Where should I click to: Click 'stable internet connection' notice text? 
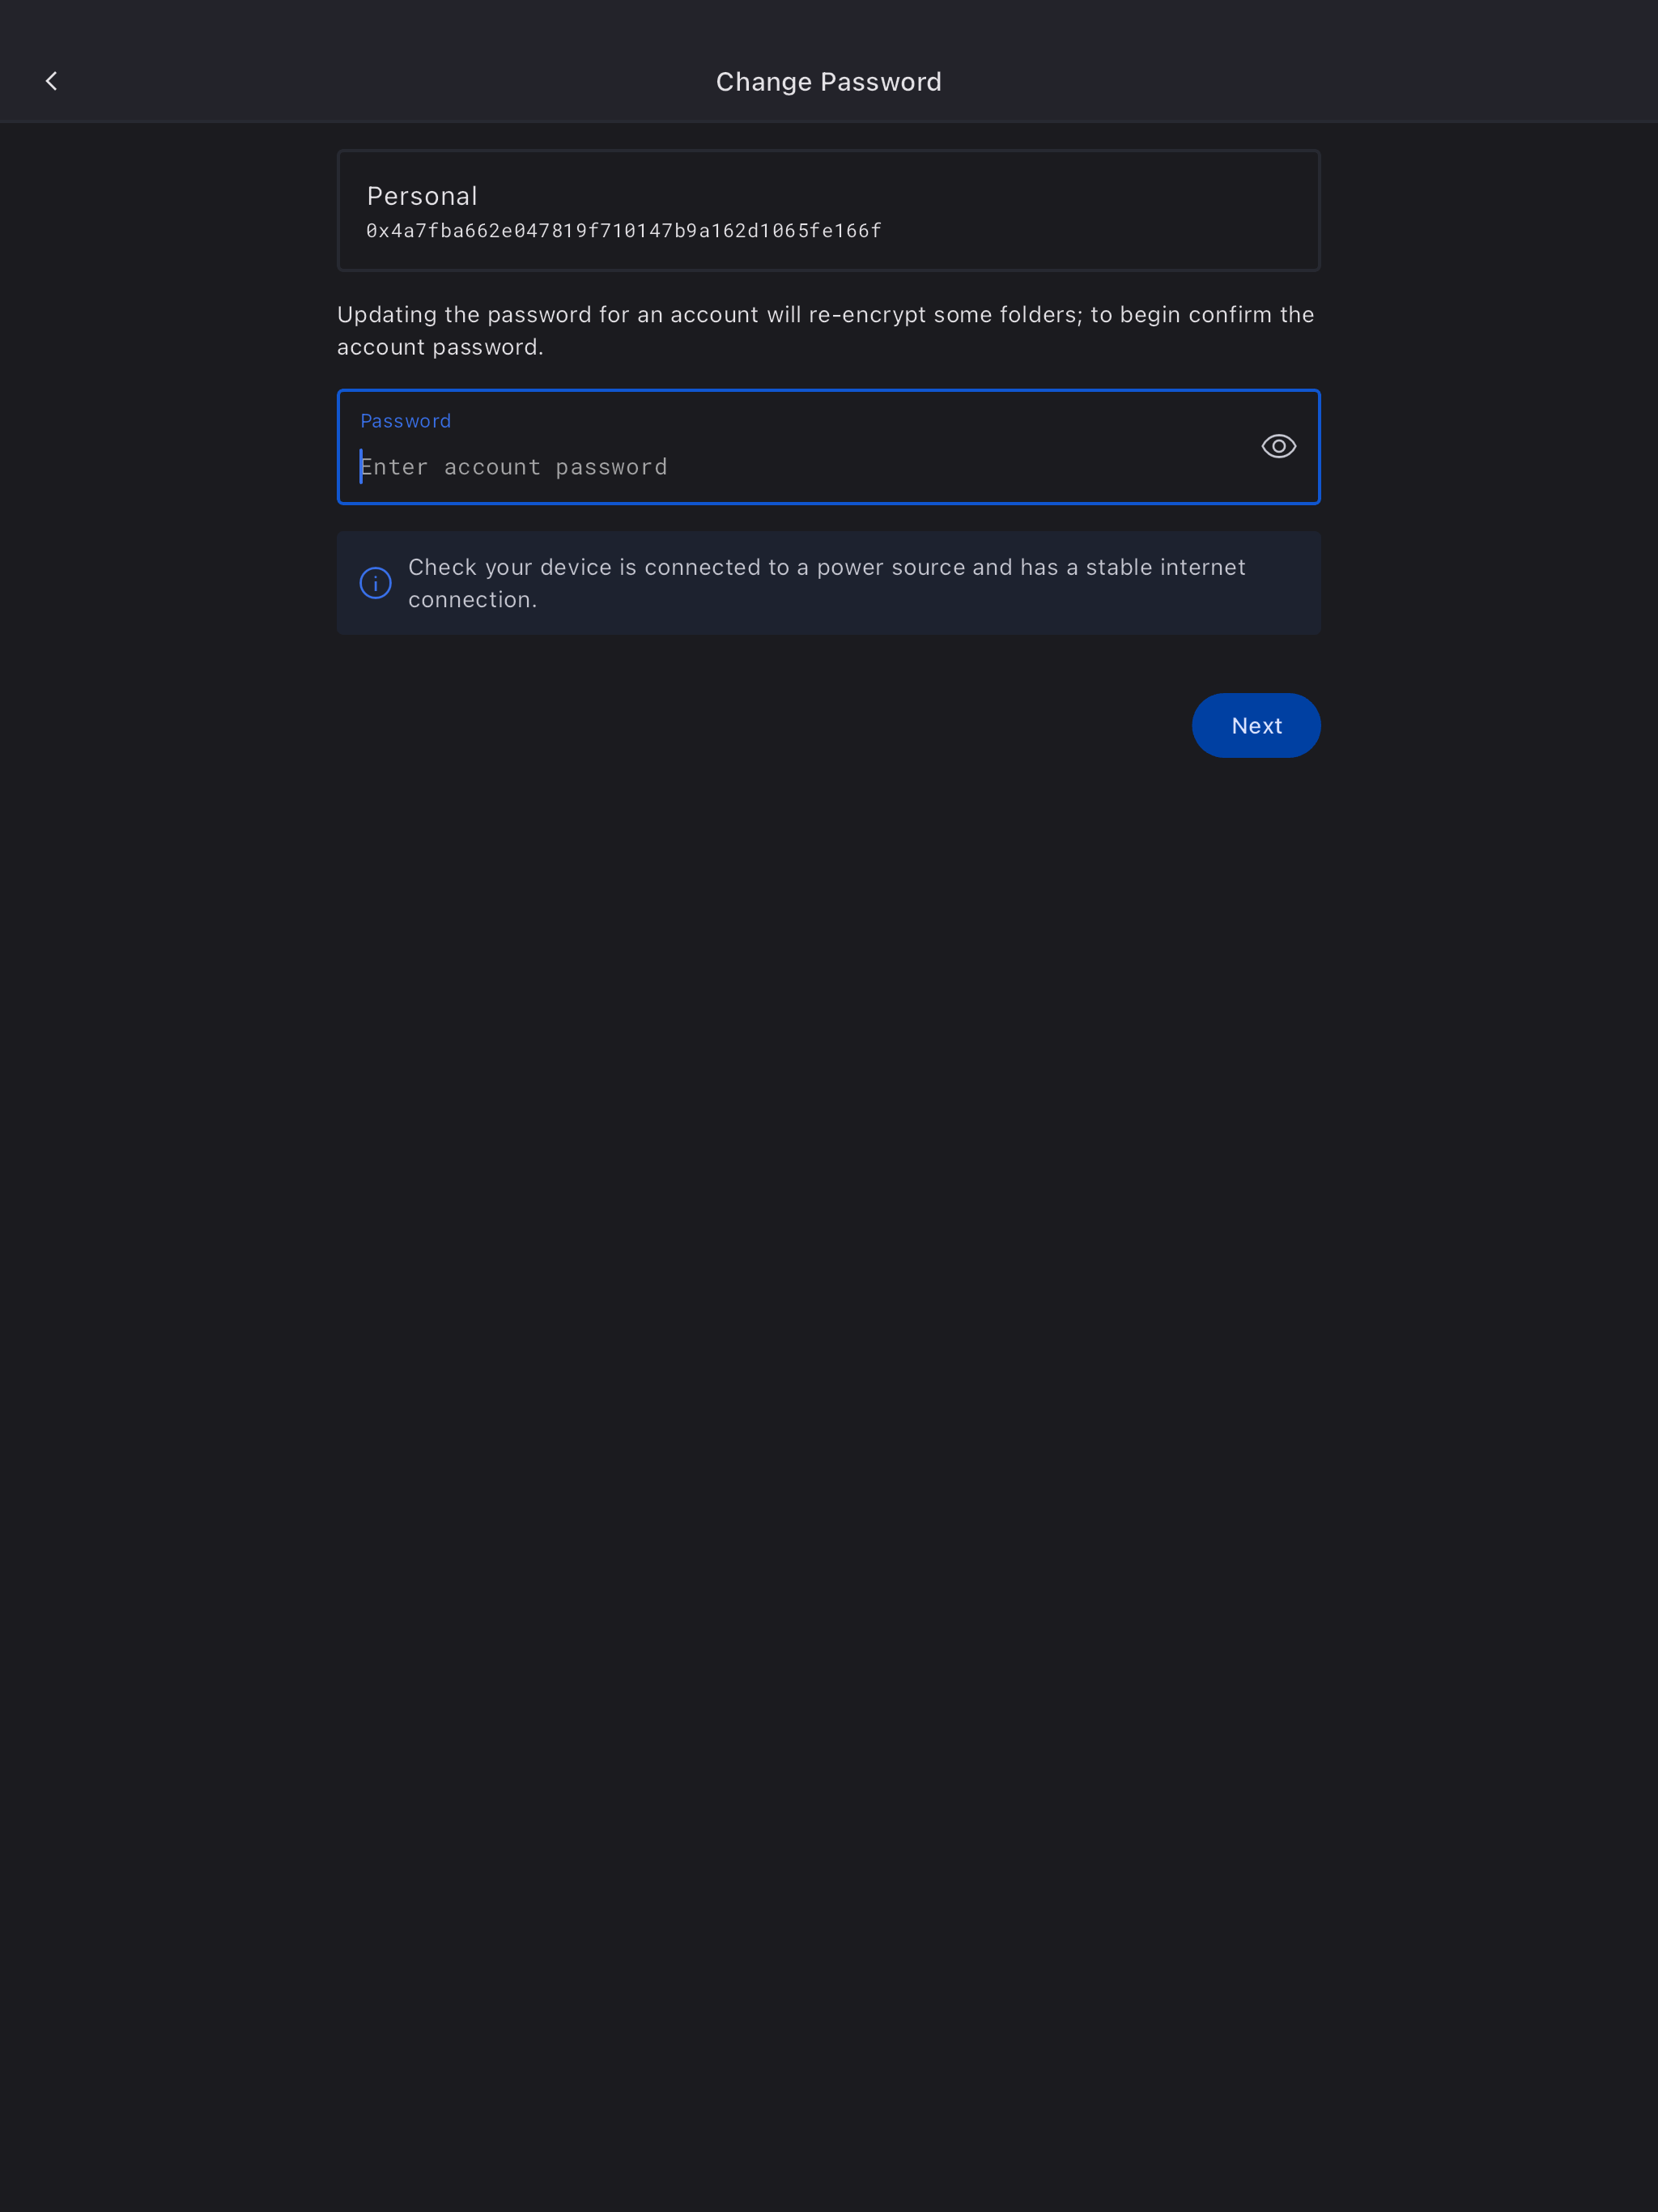[x=826, y=583]
